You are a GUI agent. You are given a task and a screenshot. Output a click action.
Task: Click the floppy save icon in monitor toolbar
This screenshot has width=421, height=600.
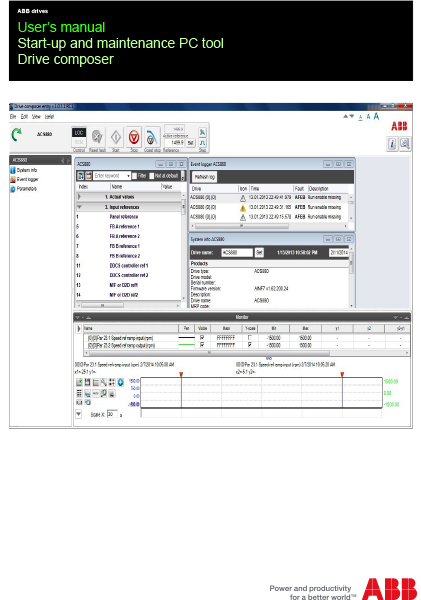point(87,382)
